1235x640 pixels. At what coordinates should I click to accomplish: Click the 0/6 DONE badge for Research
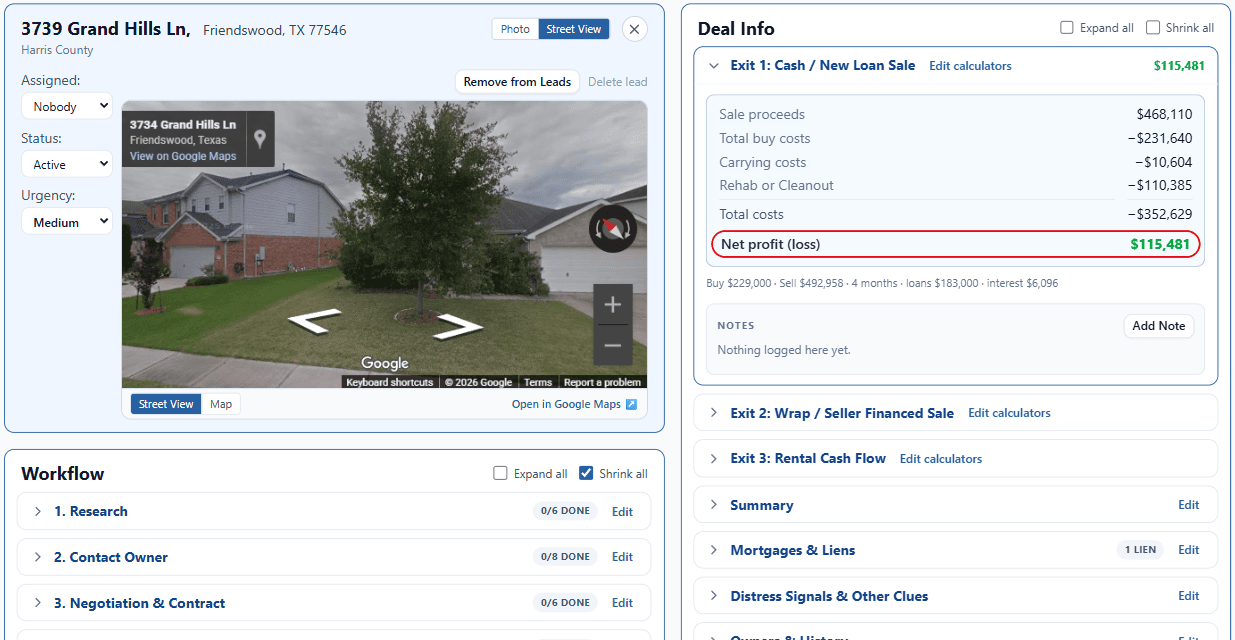(565, 511)
